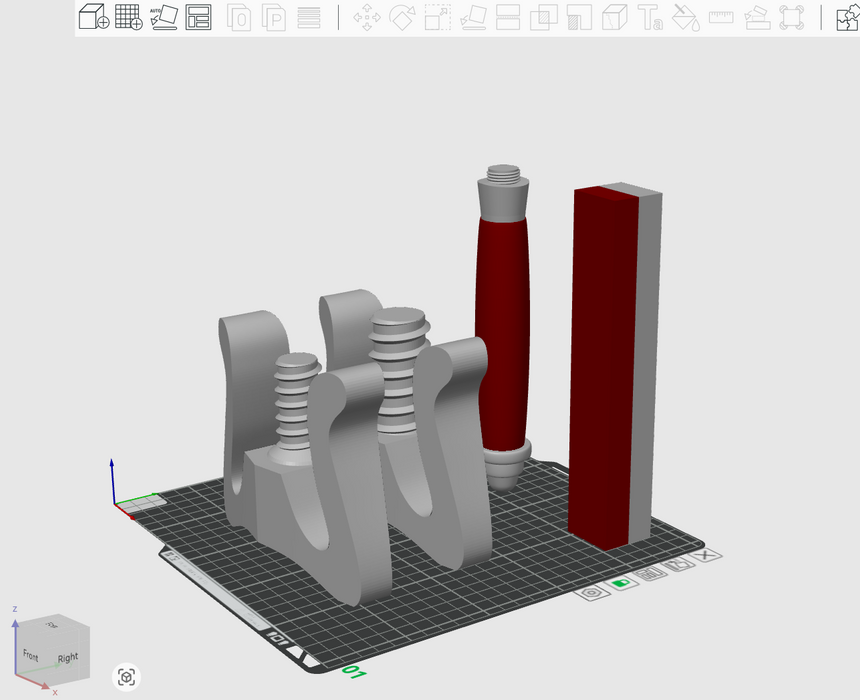Open the Assembly view puzzle icon

pyautogui.click(x=847, y=17)
